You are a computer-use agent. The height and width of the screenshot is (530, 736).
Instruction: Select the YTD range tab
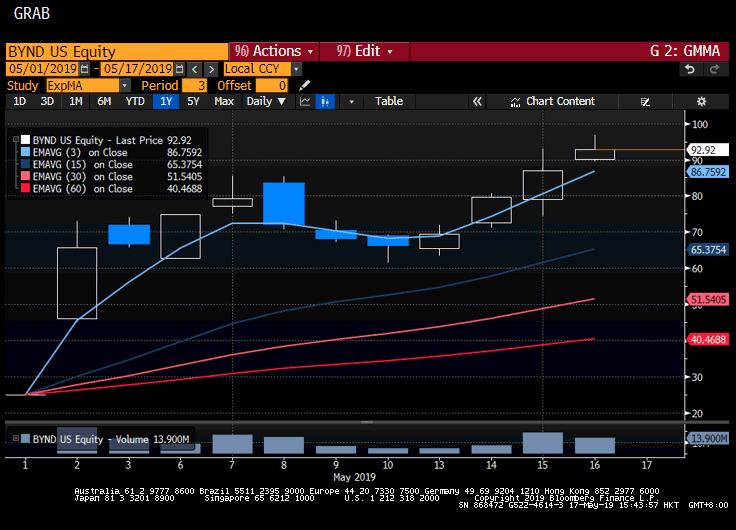pos(135,101)
